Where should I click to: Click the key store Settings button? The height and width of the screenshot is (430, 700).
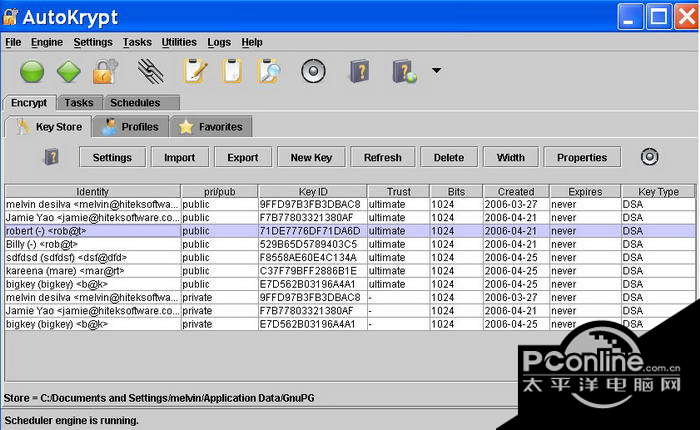(112, 157)
